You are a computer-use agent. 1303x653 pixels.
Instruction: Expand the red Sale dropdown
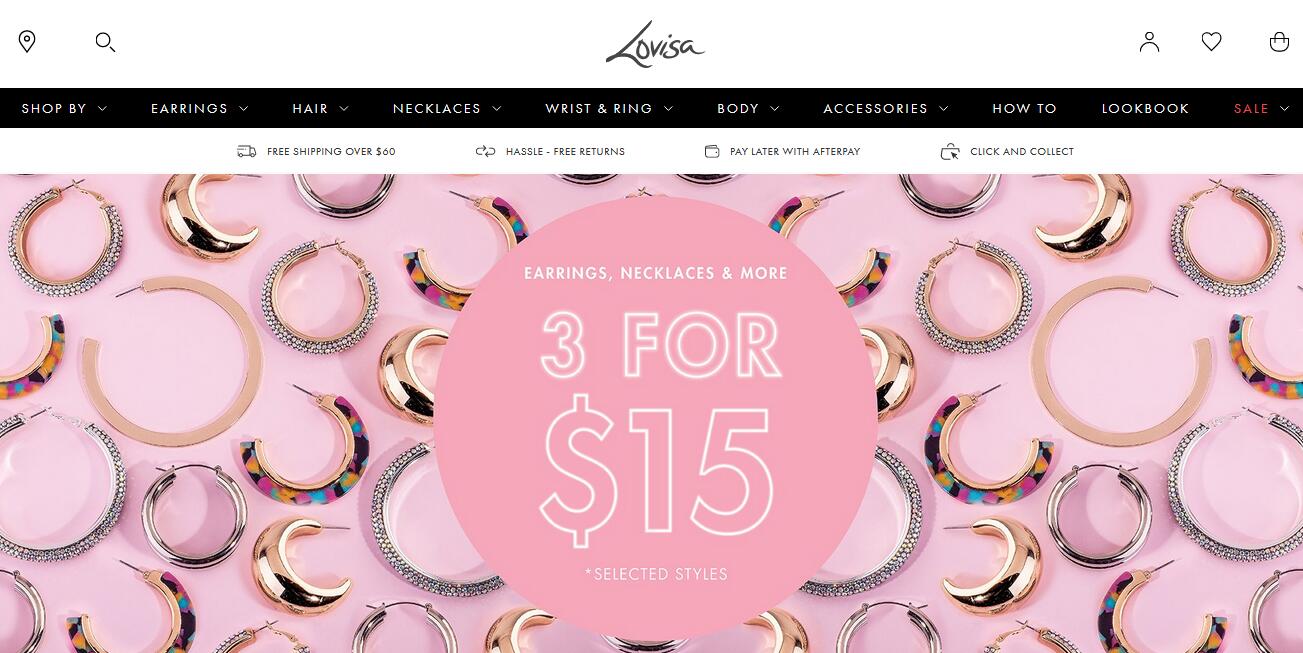1261,108
